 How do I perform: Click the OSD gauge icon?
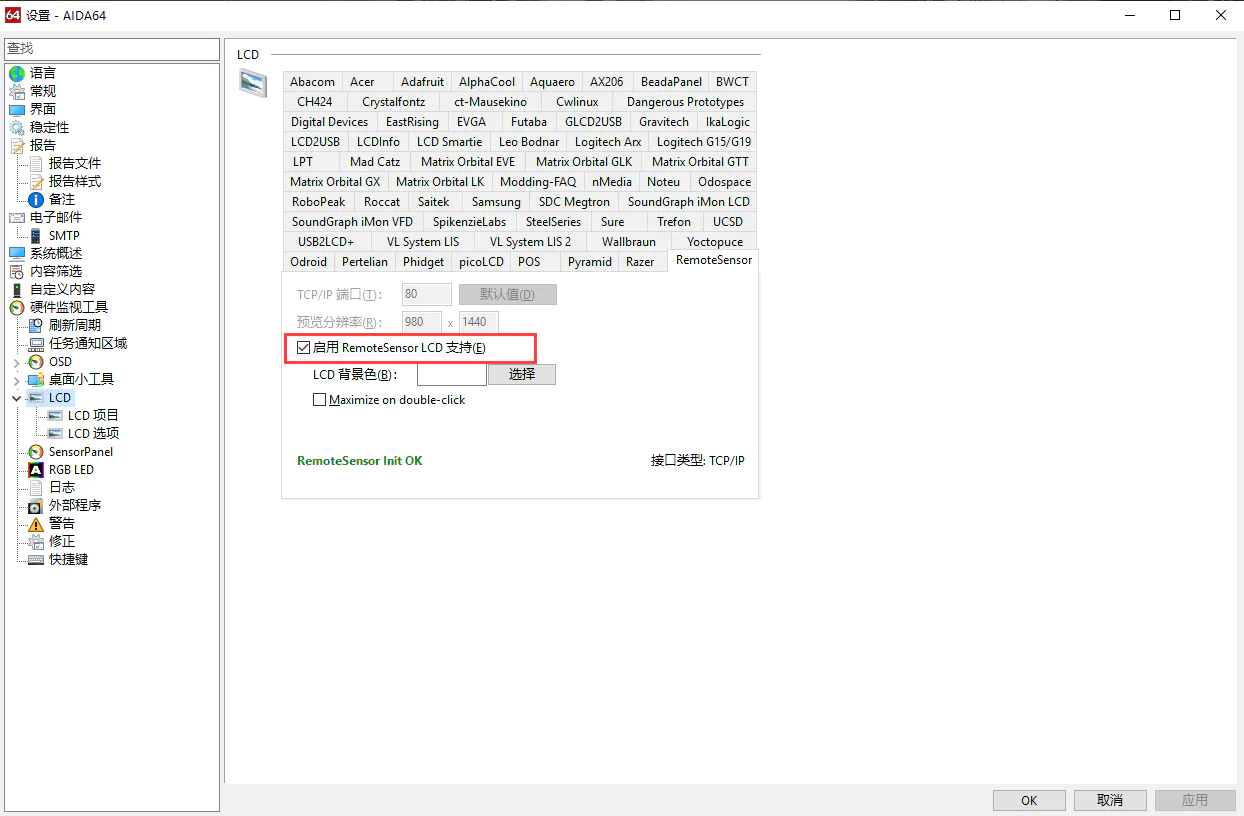36,361
